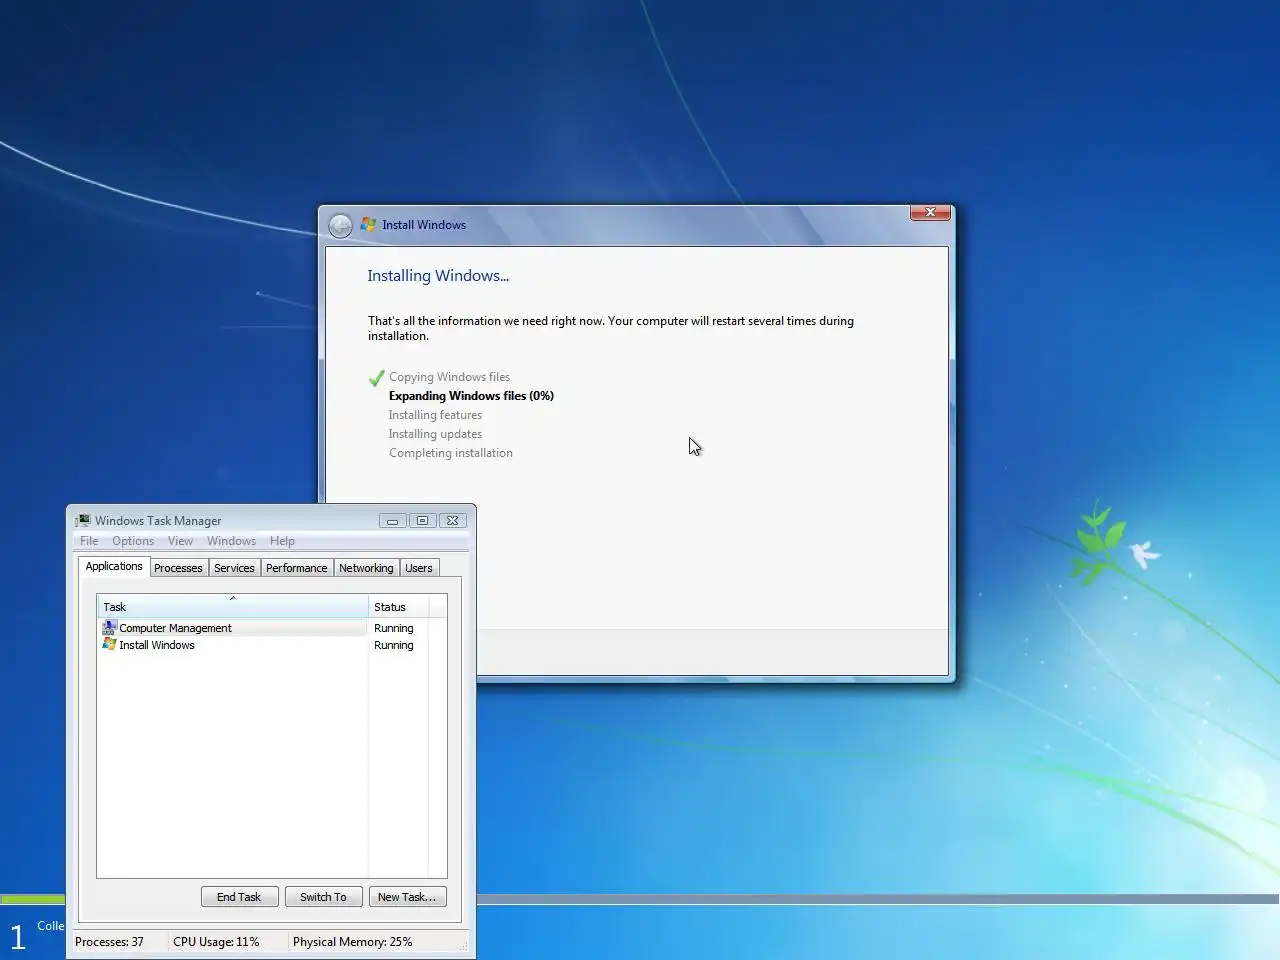Open the Help menu in Task Manager
This screenshot has width=1280, height=960.
point(282,541)
